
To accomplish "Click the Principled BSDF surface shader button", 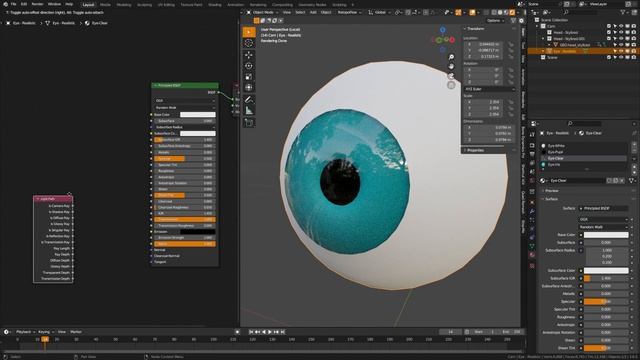I will point(603,208).
